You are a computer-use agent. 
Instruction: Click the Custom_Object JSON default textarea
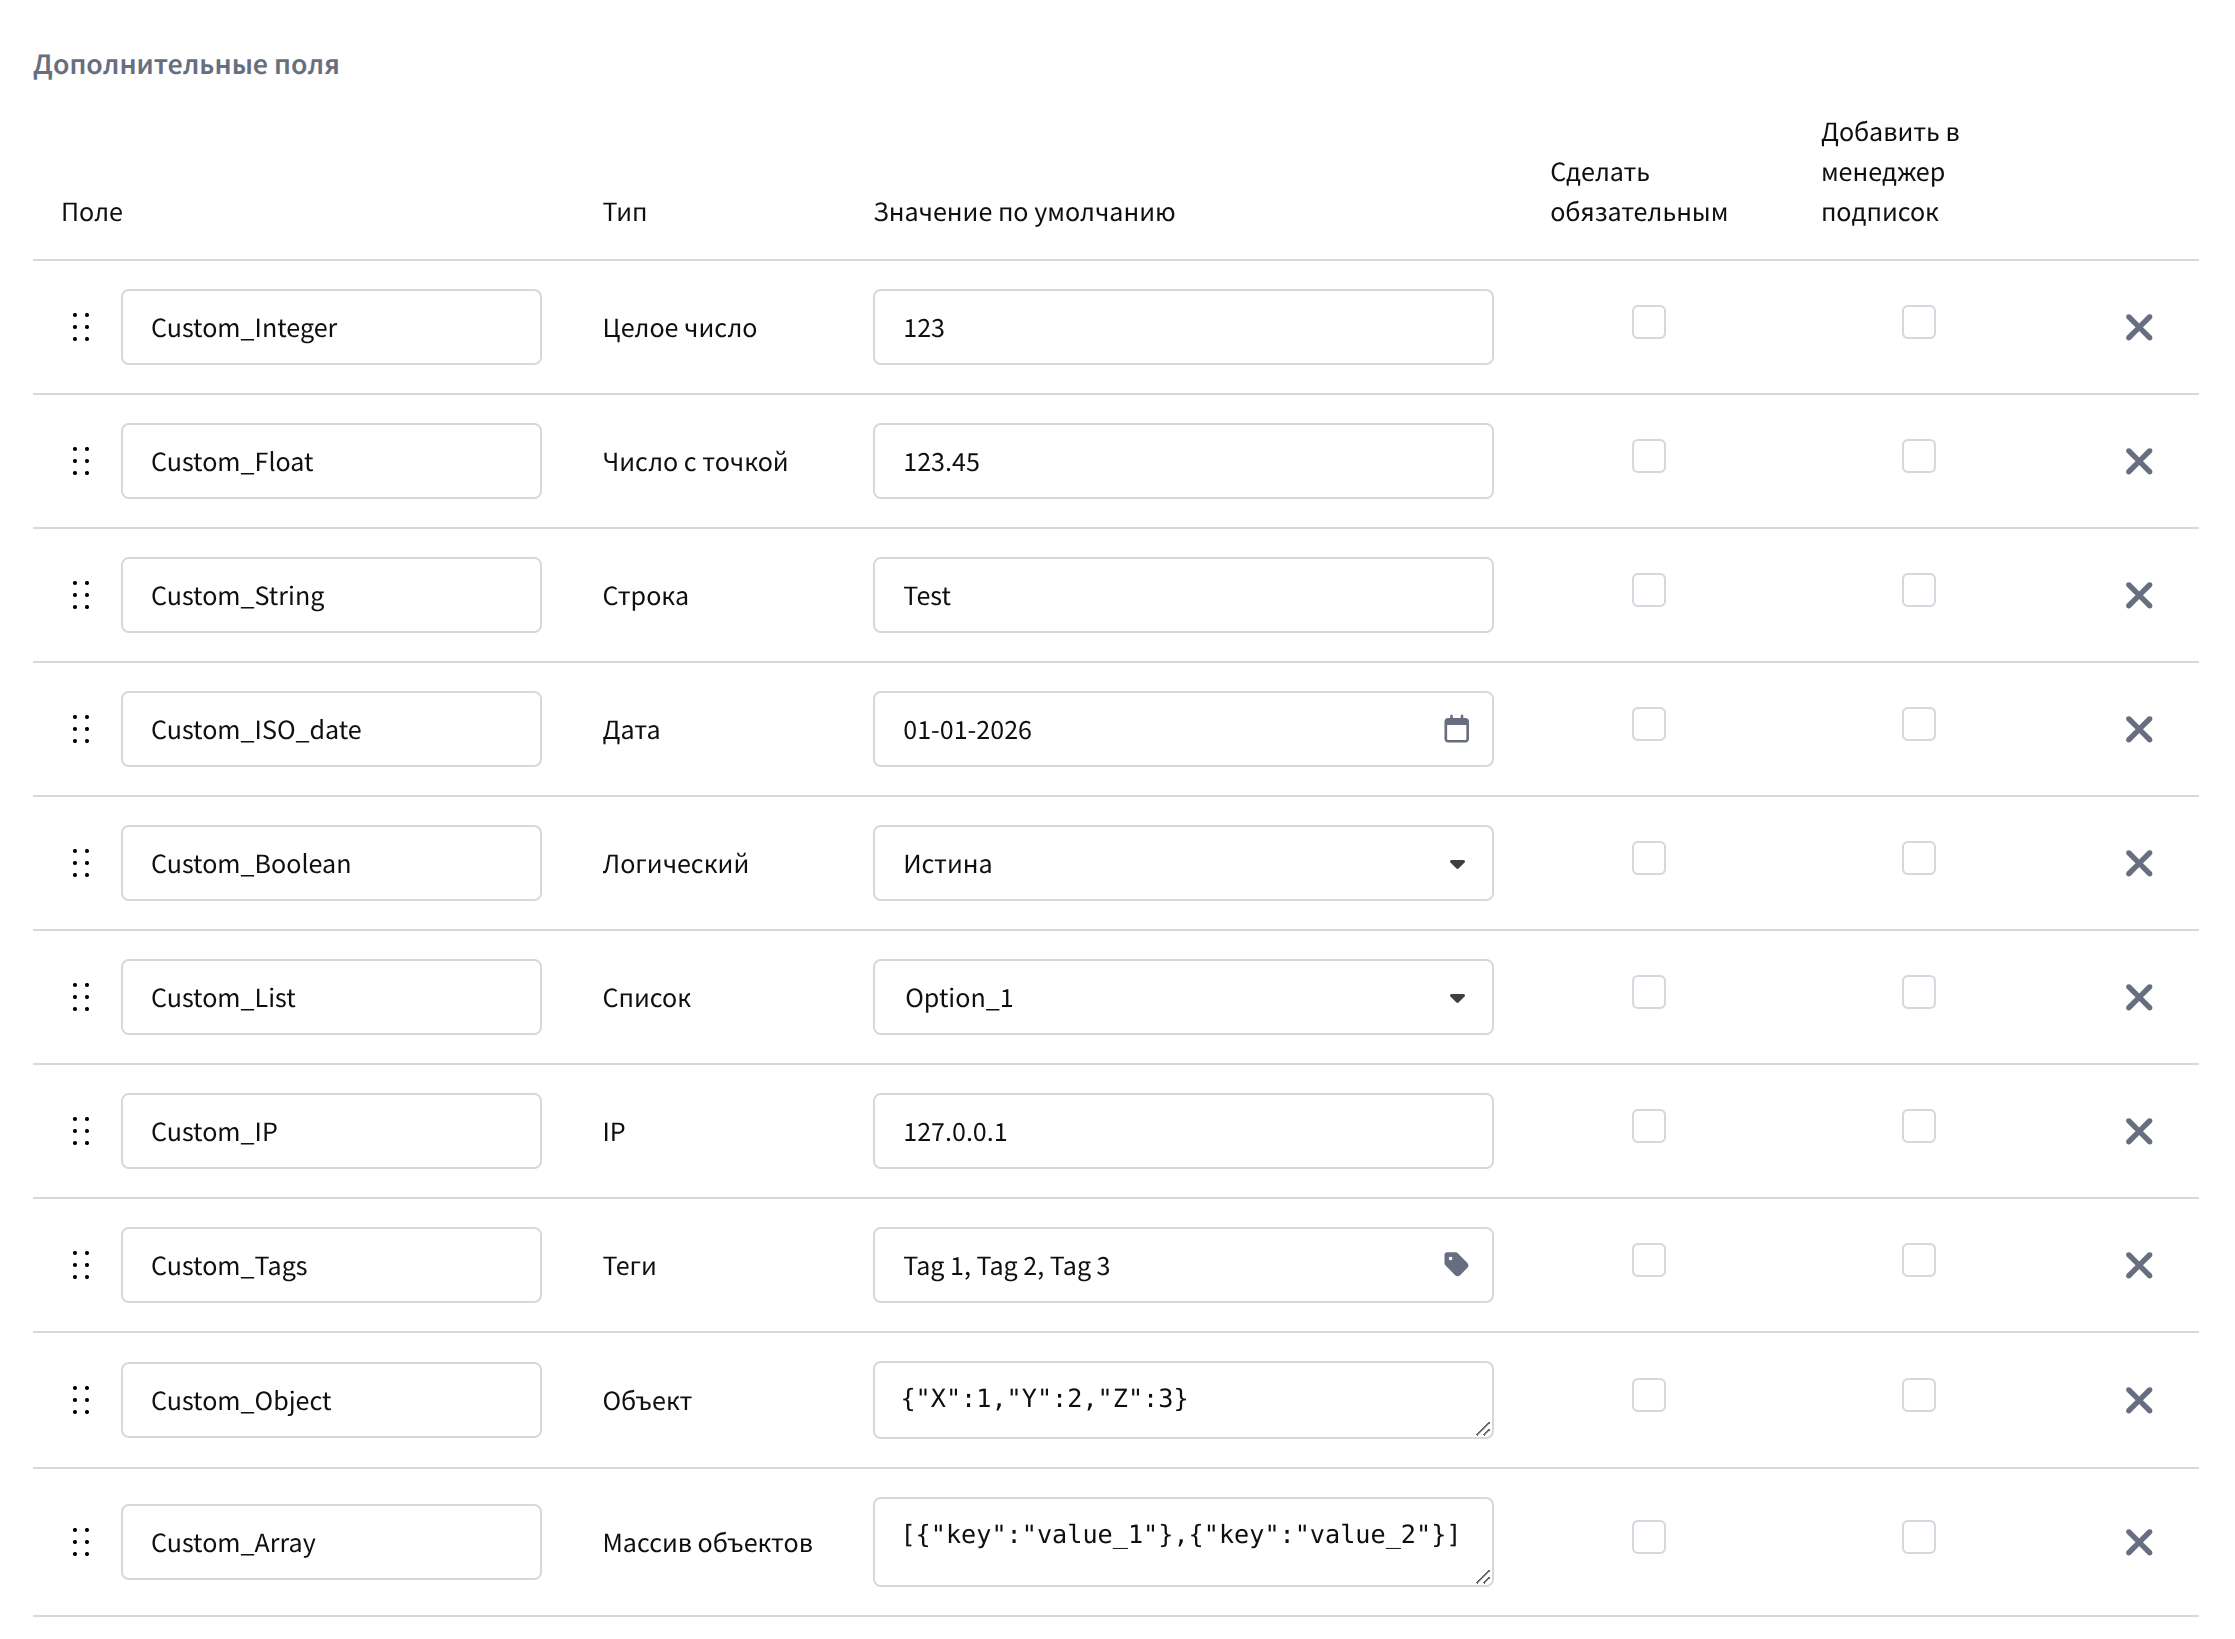[1182, 1399]
